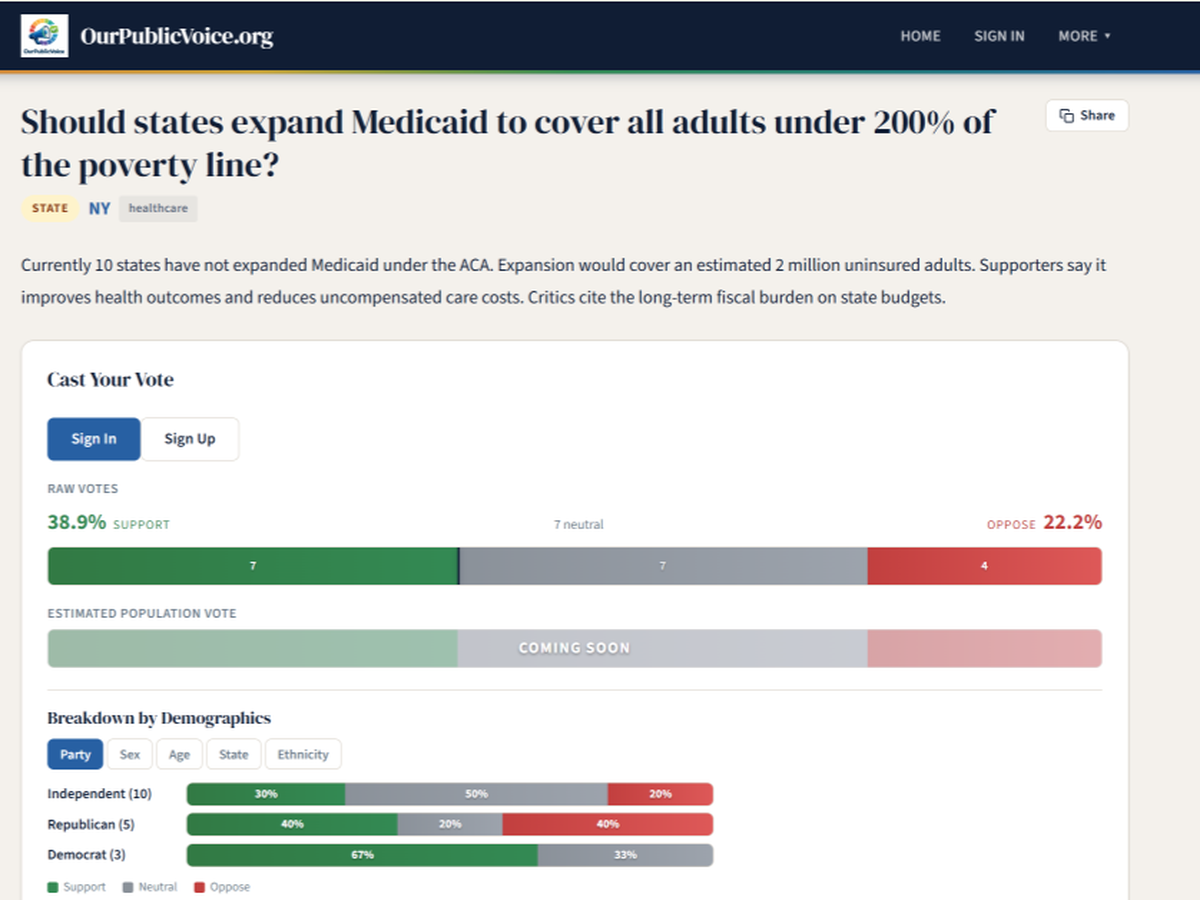Viewport: 1200px width, 900px height.
Task: Go to the HOME page
Action: click(920, 36)
